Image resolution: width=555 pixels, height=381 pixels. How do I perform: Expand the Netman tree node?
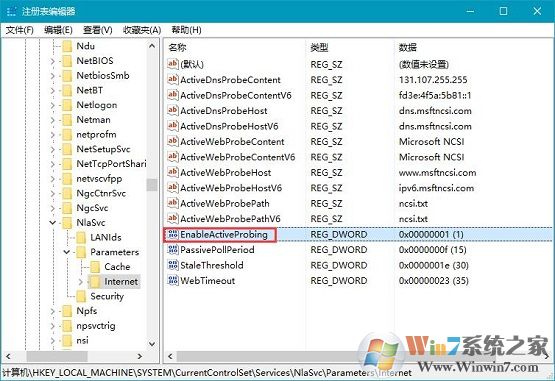pos(52,120)
